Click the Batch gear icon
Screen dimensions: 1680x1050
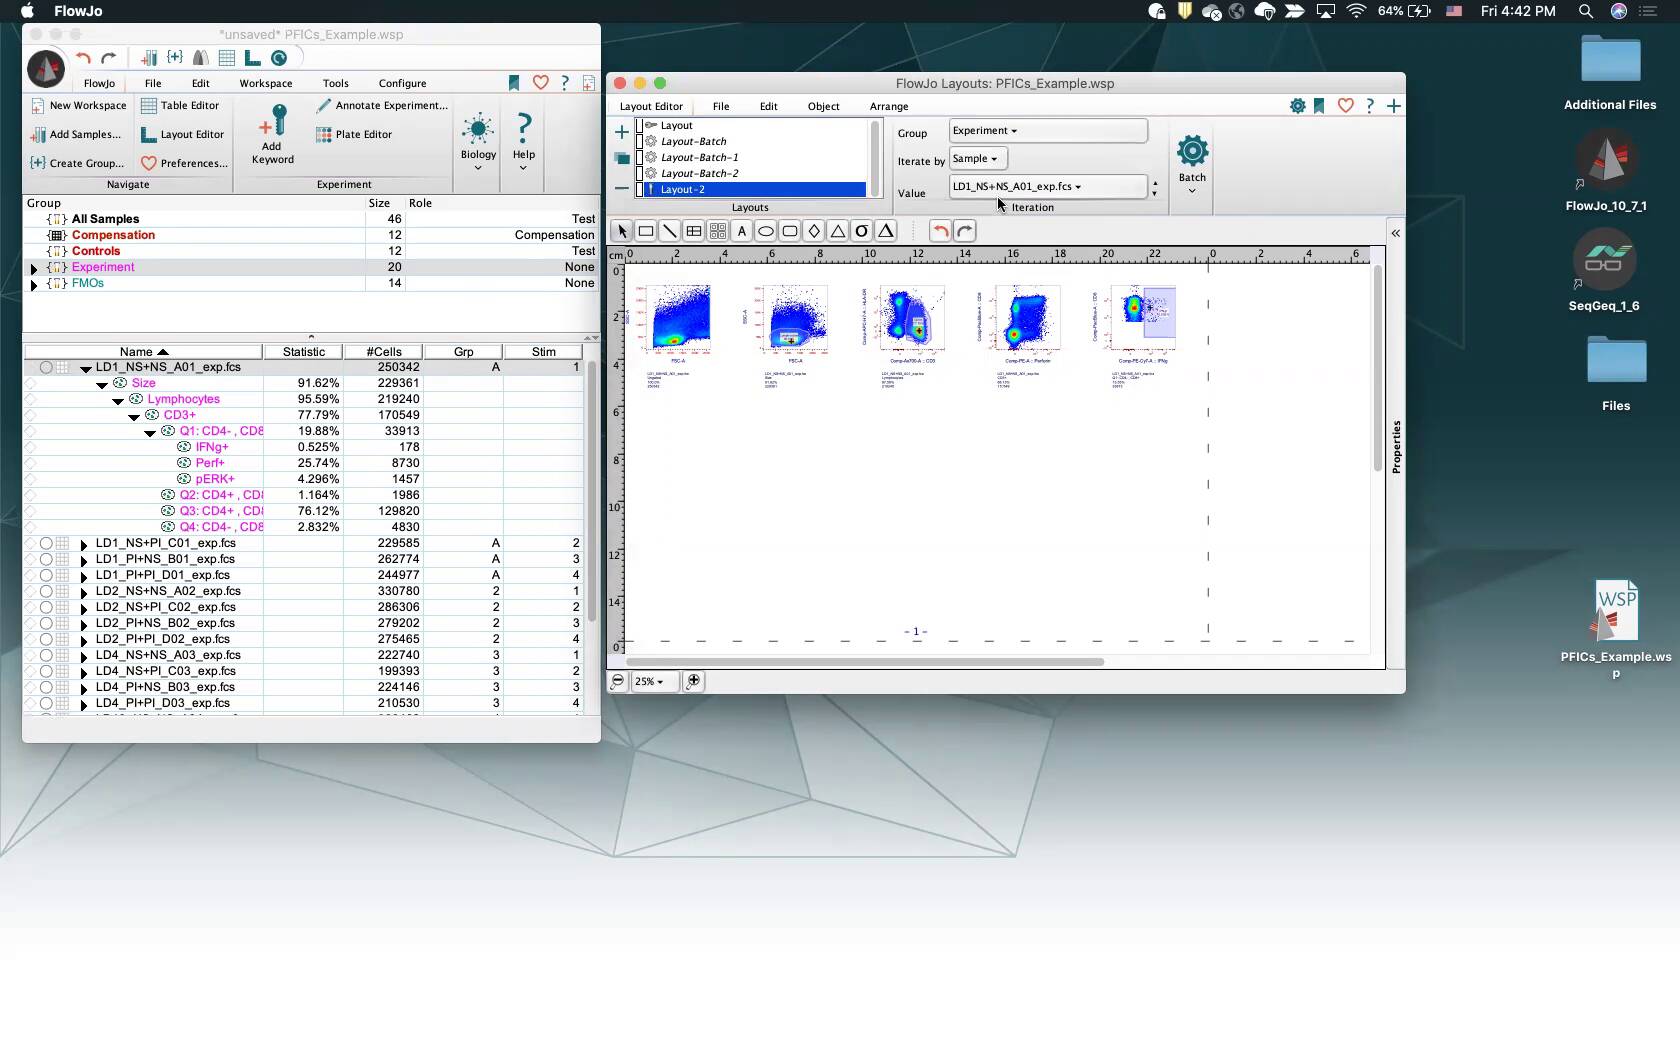coord(1192,152)
